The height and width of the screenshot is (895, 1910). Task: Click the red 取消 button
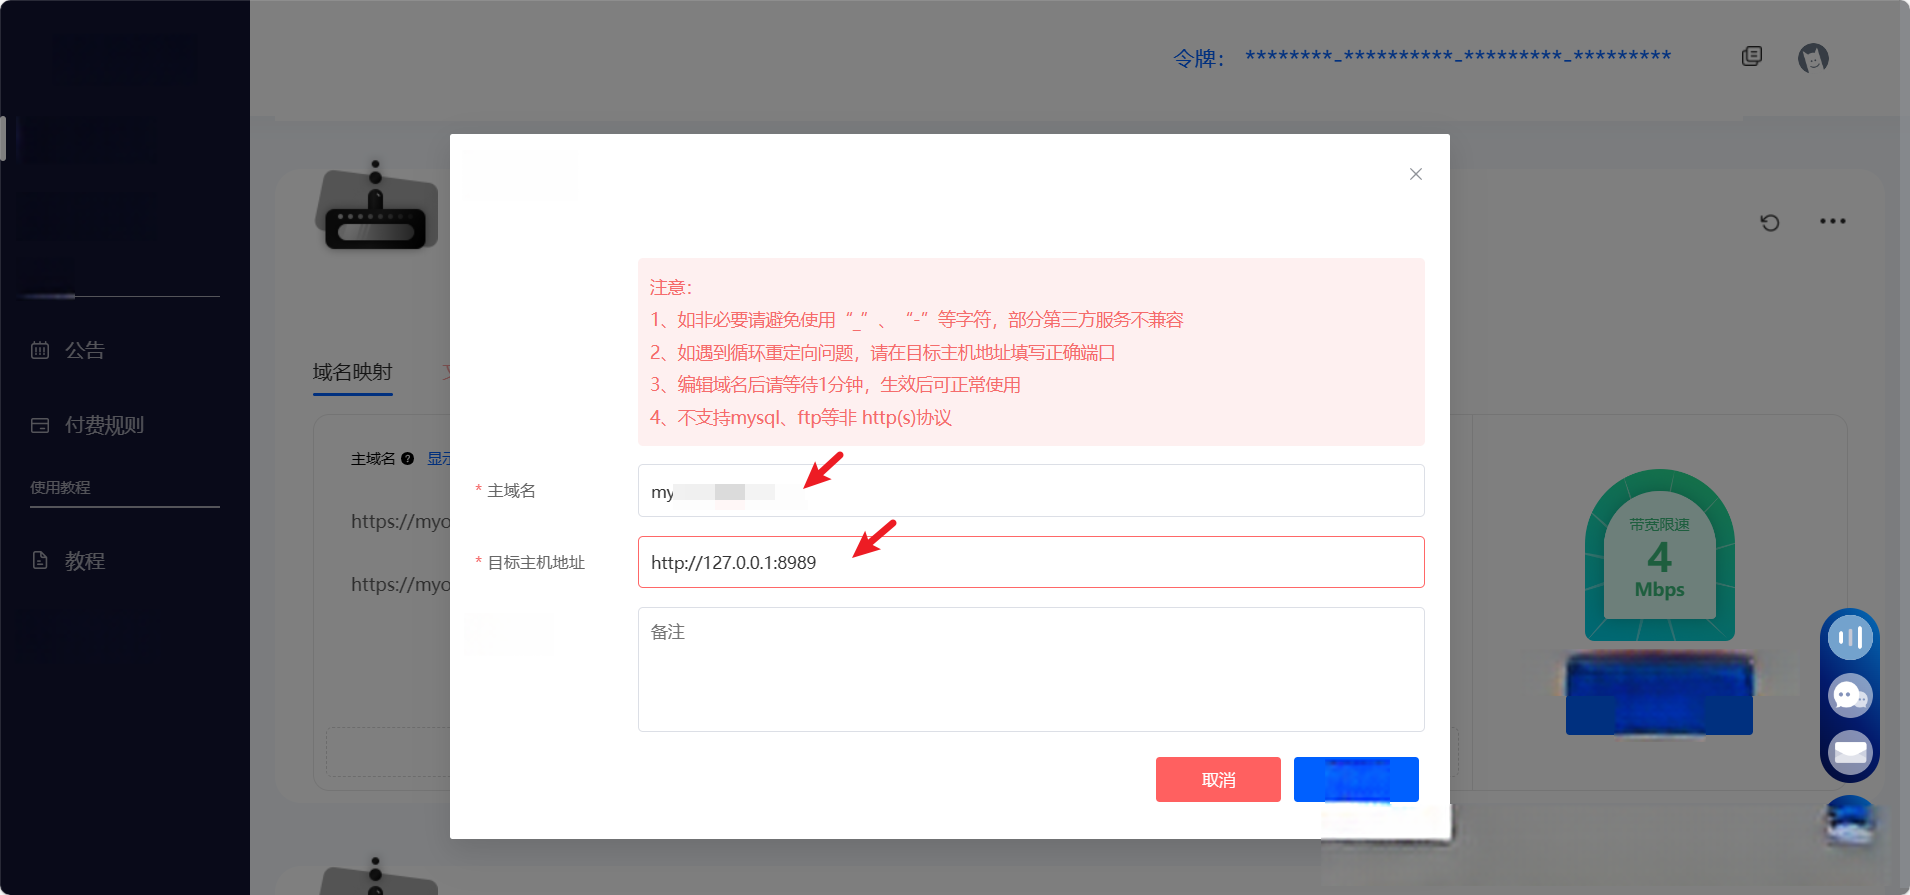pos(1218,779)
